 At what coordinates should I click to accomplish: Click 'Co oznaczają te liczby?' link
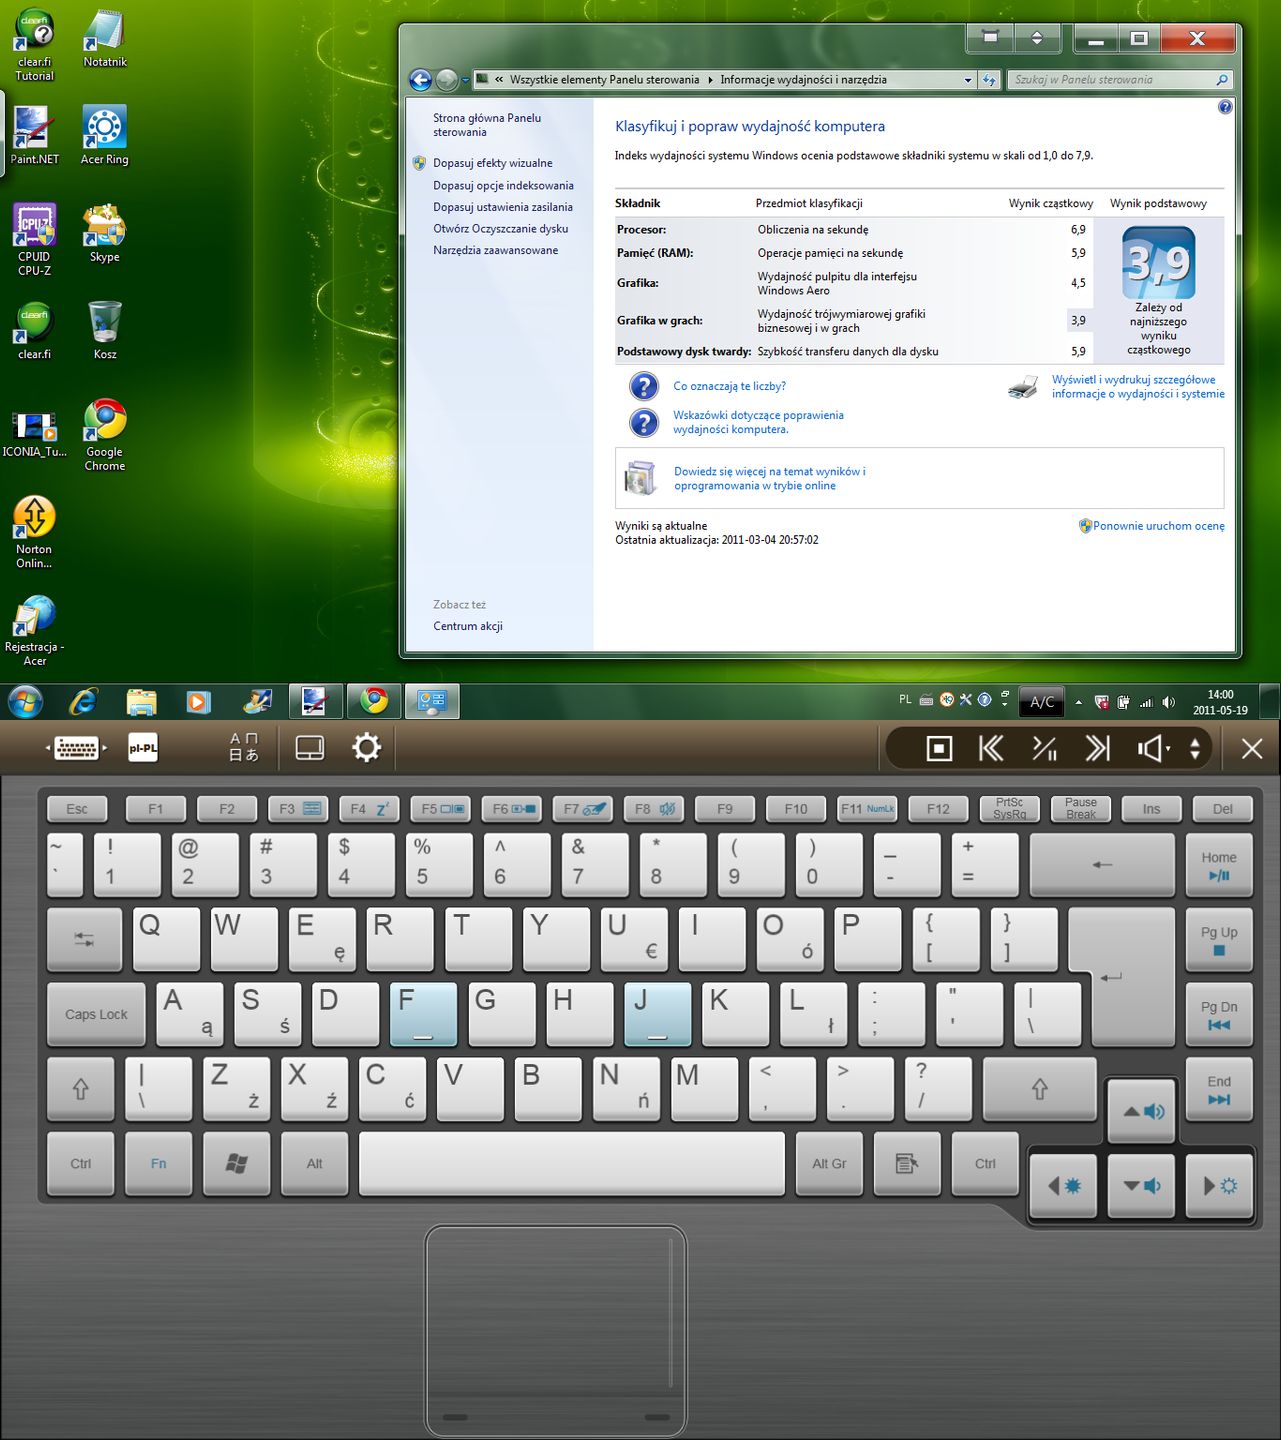(729, 386)
